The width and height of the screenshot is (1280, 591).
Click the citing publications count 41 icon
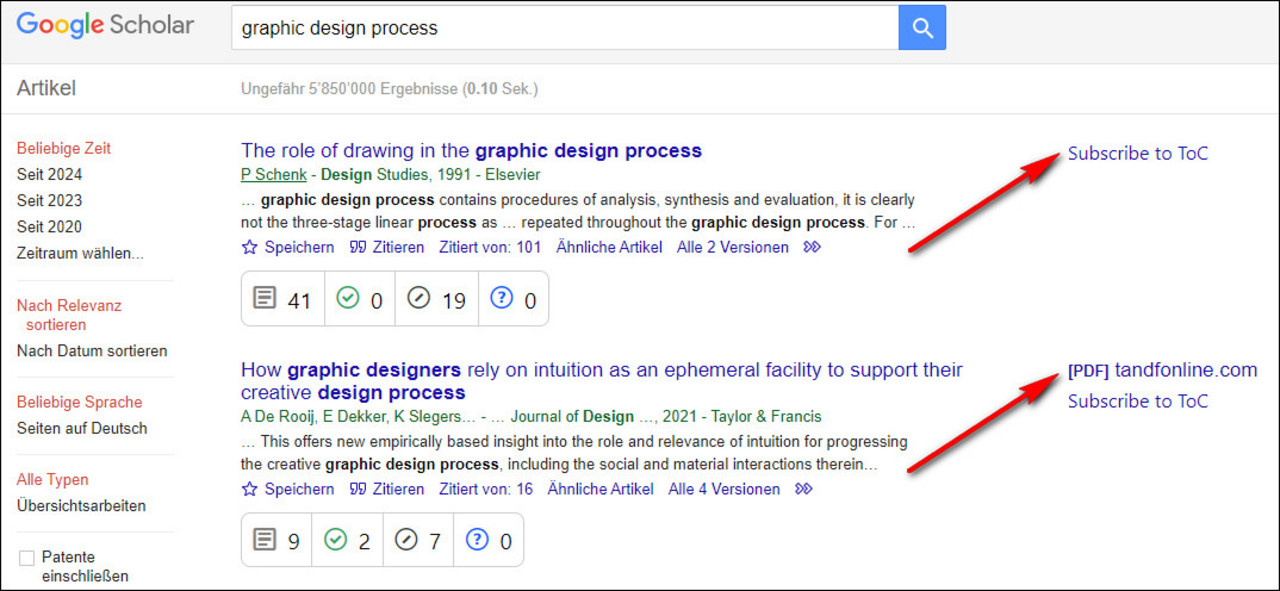pyautogui.click(x=265, y=299)
